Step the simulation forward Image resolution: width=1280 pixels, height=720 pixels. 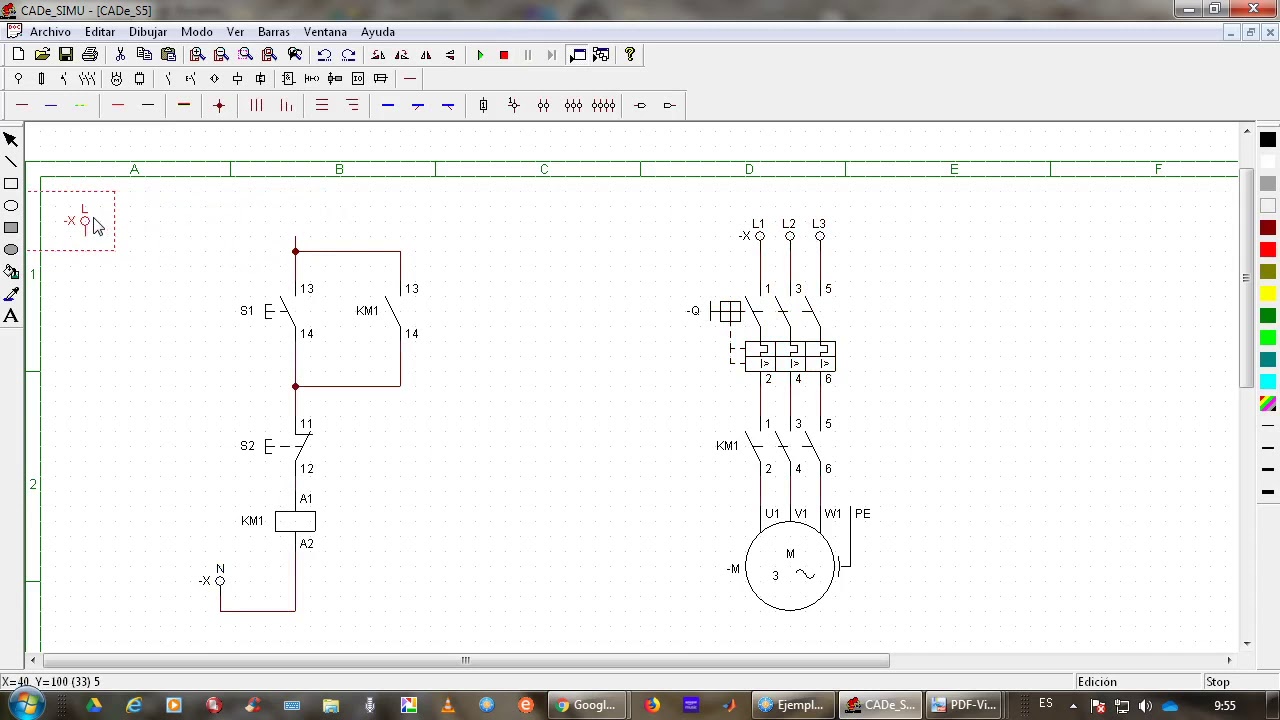point(552,55)
